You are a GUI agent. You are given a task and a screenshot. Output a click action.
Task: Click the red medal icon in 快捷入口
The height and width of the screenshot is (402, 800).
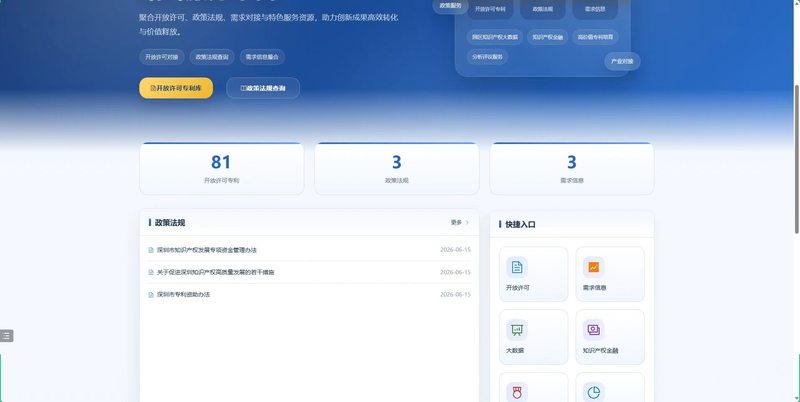tap(517, 392)
